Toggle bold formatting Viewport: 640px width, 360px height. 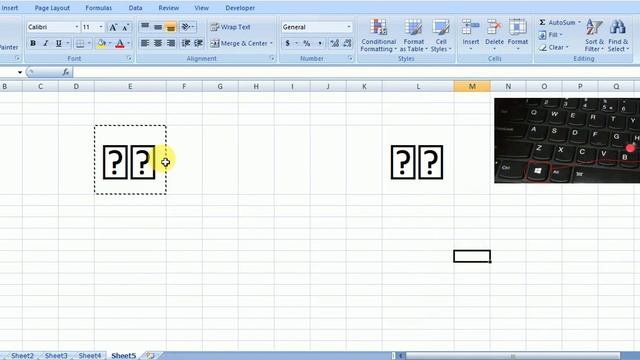click(x=33, y=43)
